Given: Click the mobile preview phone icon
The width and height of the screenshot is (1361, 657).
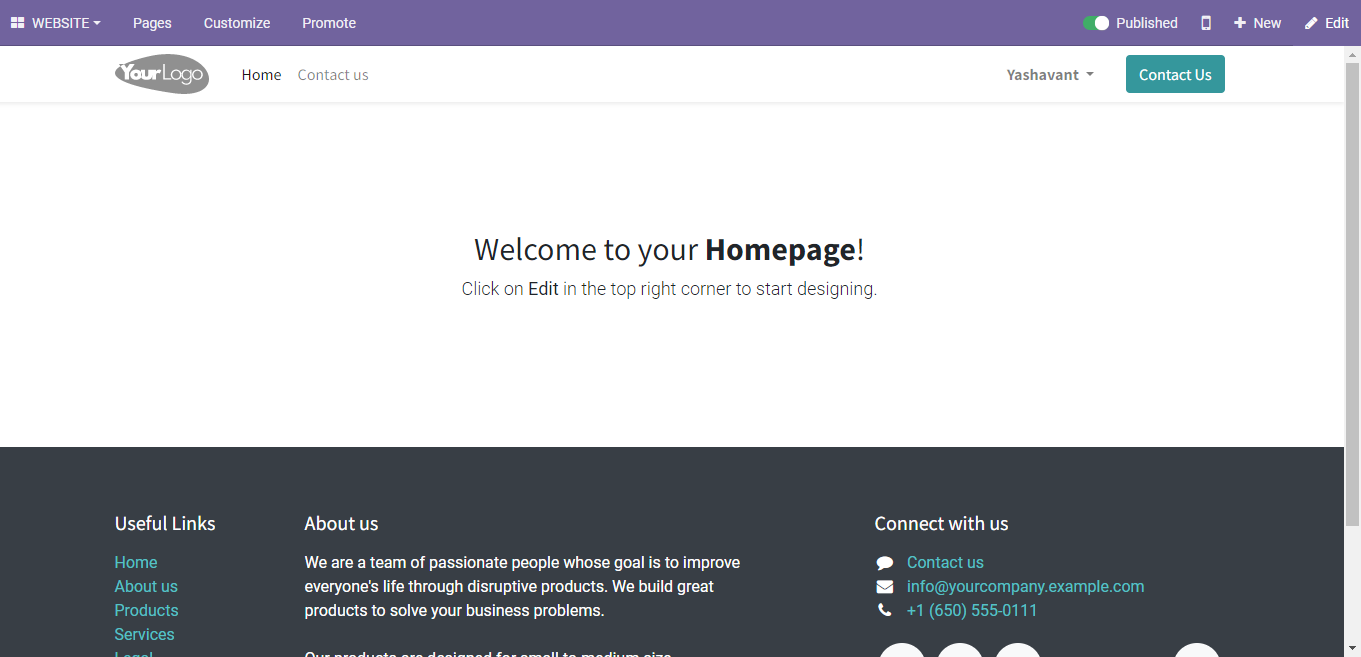Looking at the screenshot, I should point(1206,23).
